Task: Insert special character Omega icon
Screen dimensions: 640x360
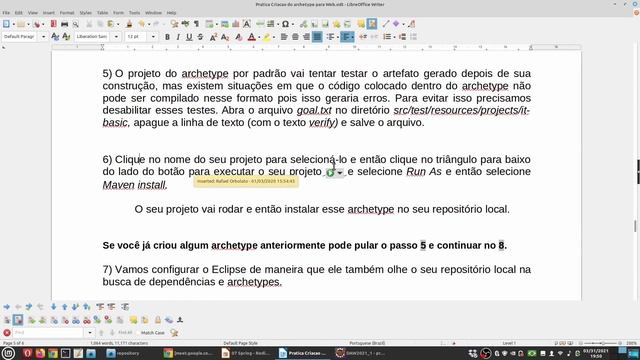Action: 285,24
